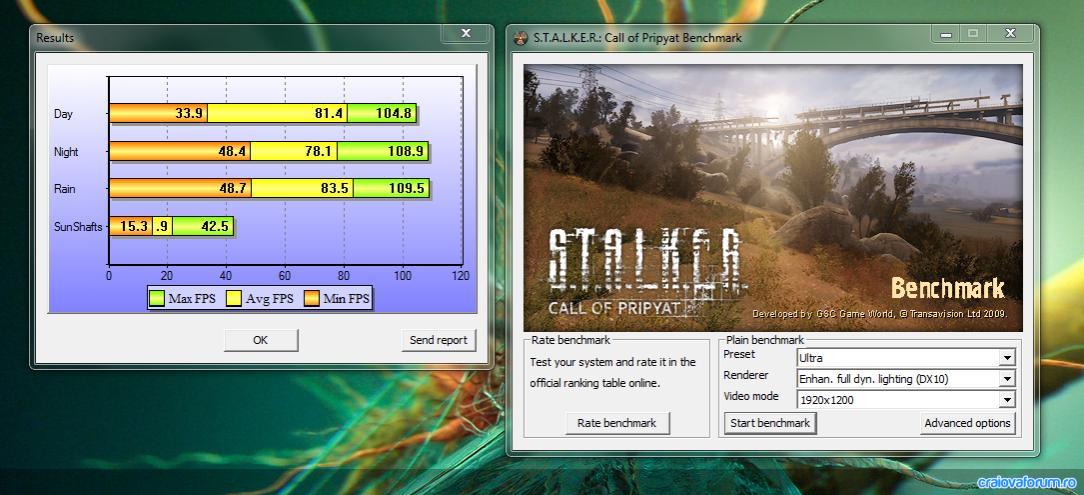The image size is (1084, 495).
Task: Click the 81.4 Avg FPS Day value
Action: (329, 113)
